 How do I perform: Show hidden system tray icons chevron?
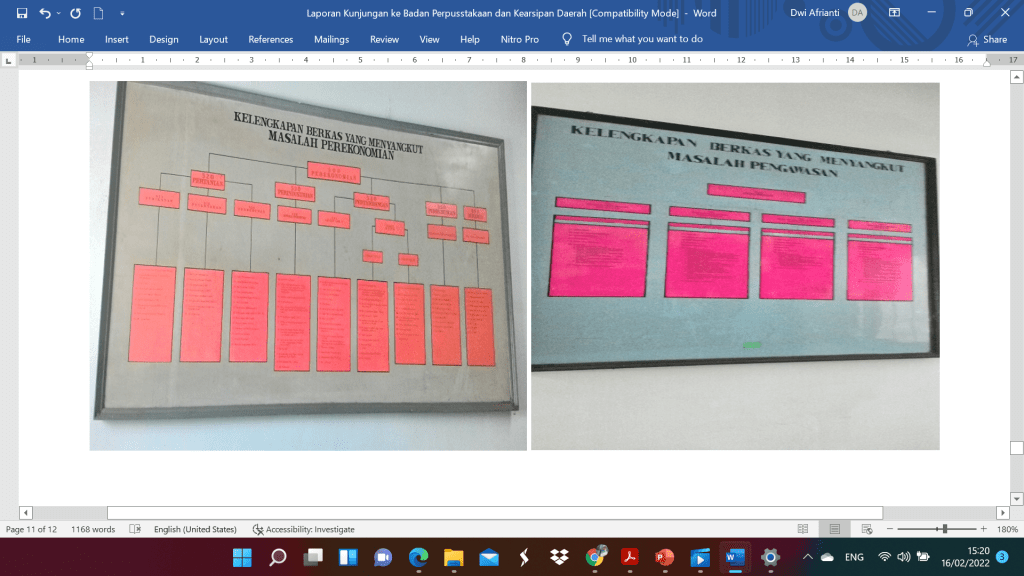pyautogui.click(x=807, y=557)
